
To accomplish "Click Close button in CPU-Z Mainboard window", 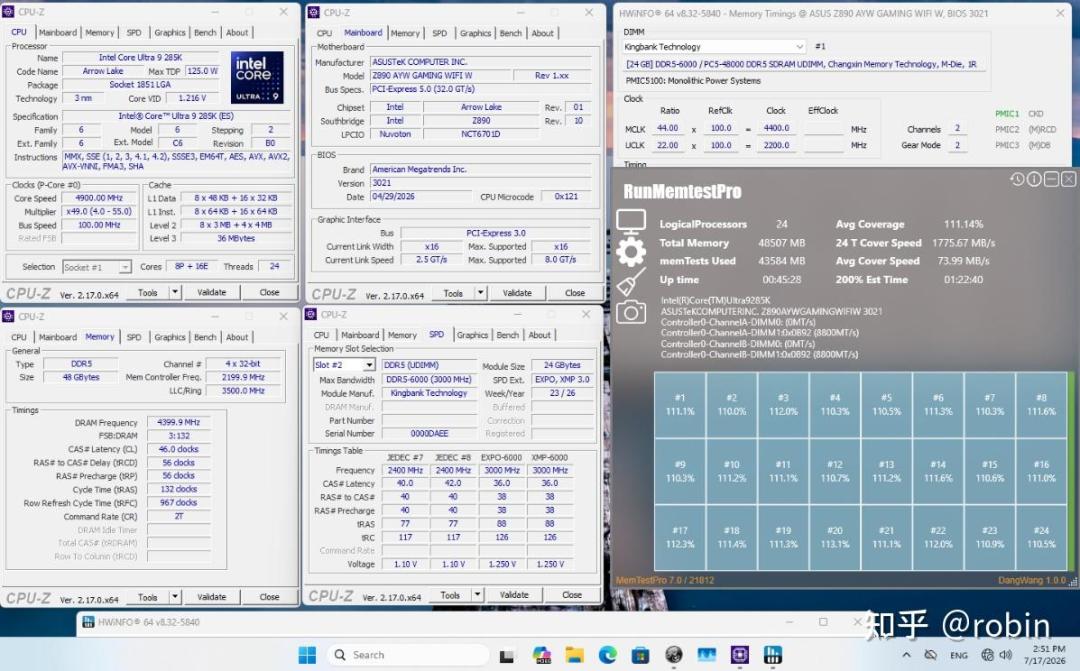I will click(574, 293).
